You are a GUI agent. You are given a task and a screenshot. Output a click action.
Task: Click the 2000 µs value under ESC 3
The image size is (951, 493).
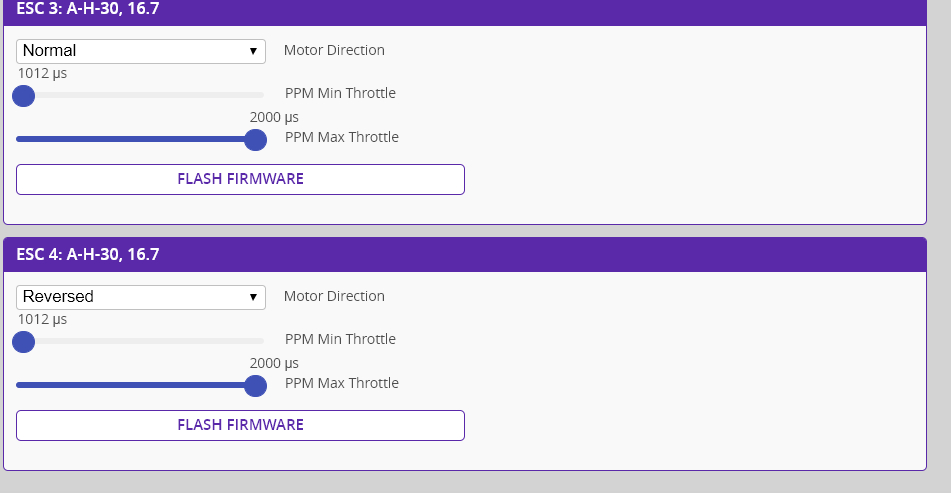[x=274, y=117]
